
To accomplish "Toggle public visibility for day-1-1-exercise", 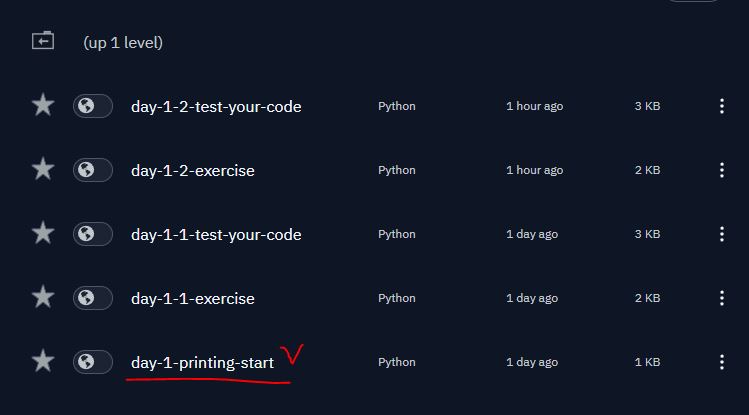I will pos(92,298).
